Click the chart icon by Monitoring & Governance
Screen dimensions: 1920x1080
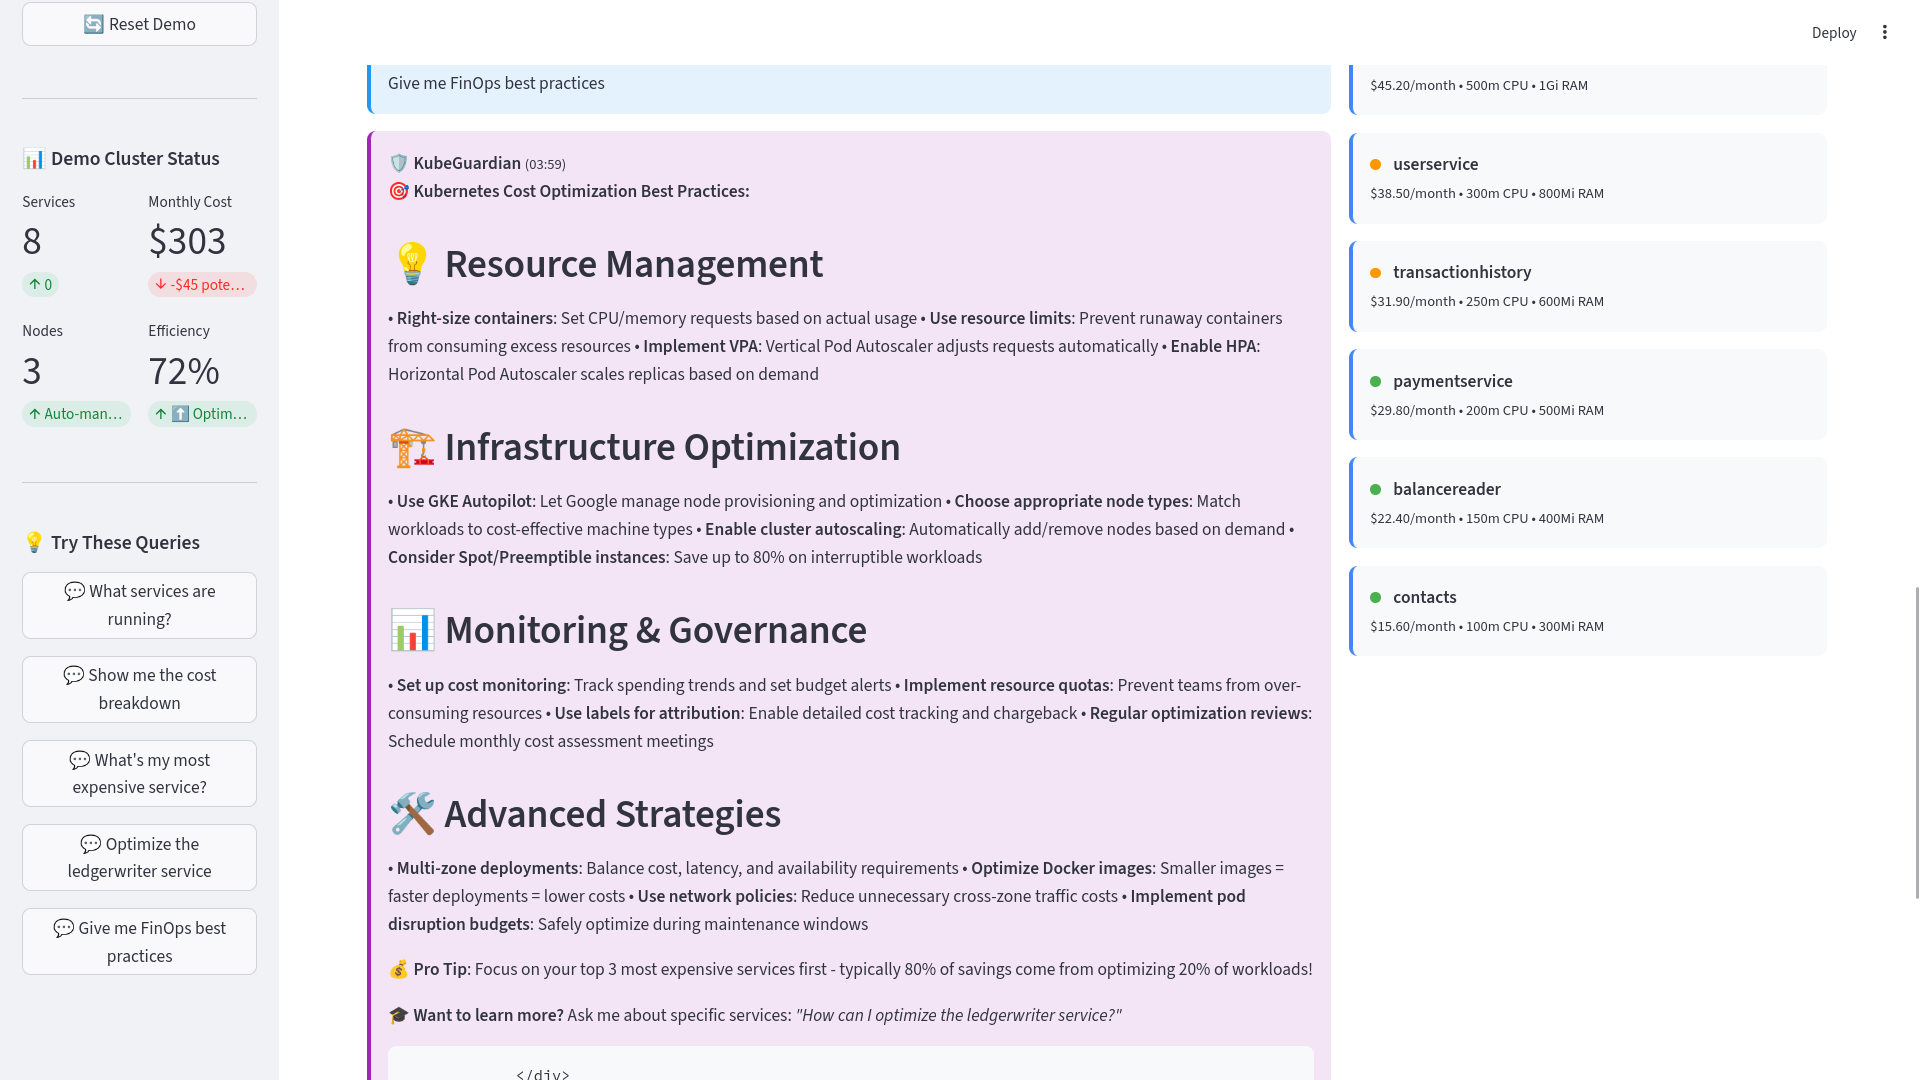pos(411,630)
